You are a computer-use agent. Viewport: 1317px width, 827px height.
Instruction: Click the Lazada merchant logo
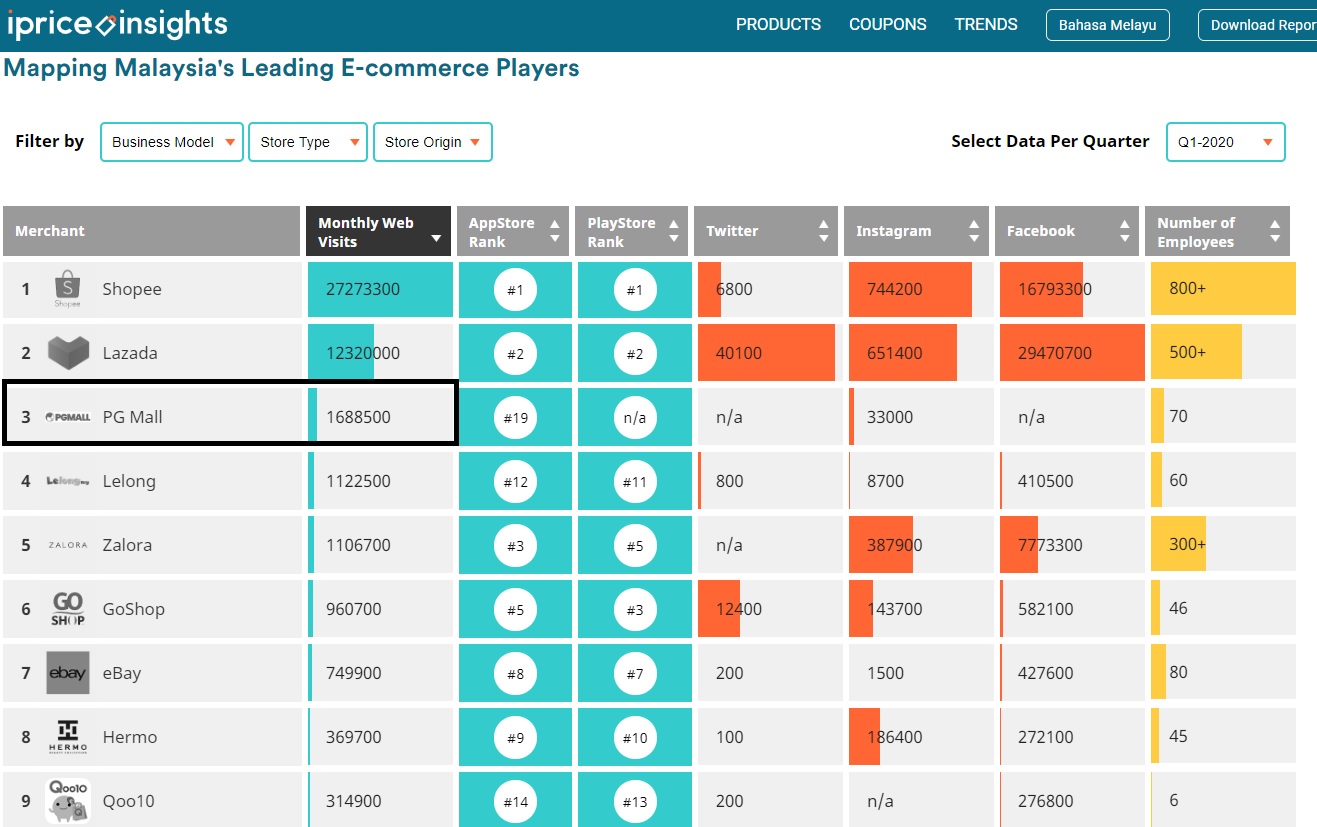point(67,353)
